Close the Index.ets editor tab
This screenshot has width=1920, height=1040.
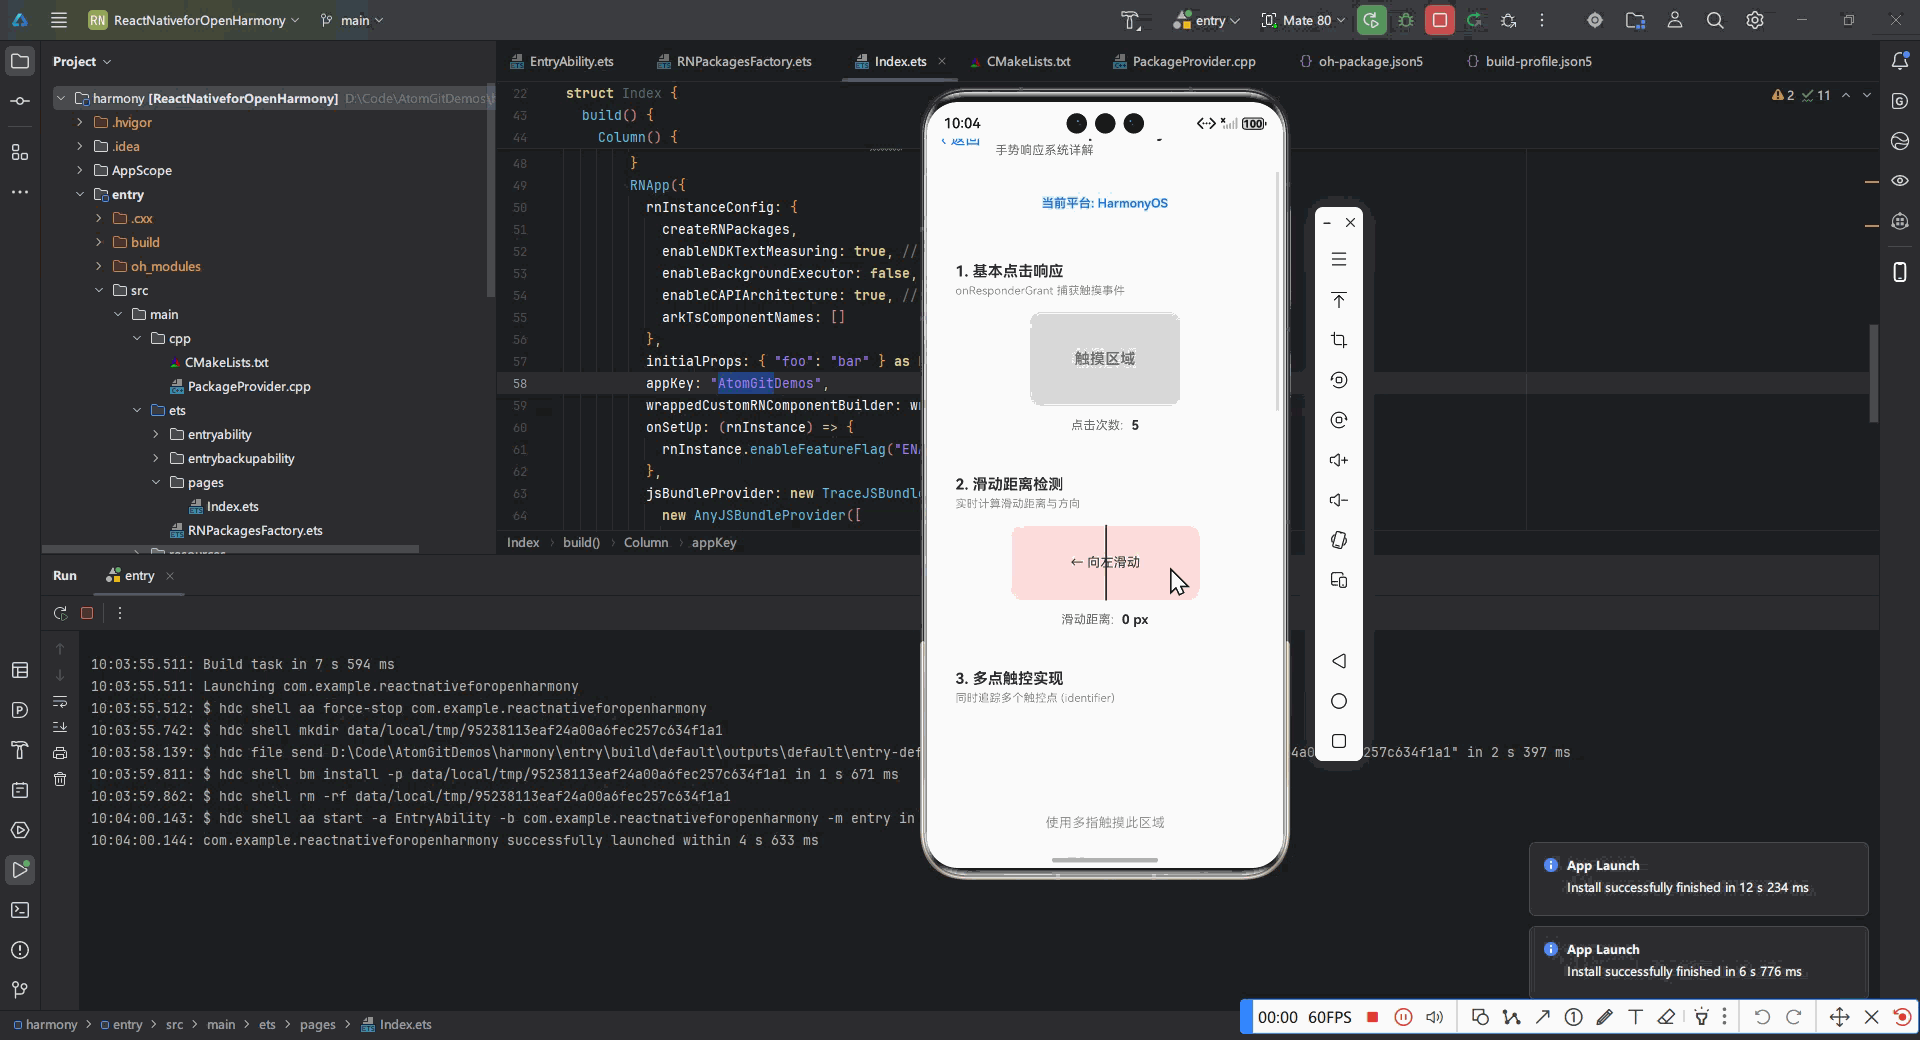click(941, 61)
